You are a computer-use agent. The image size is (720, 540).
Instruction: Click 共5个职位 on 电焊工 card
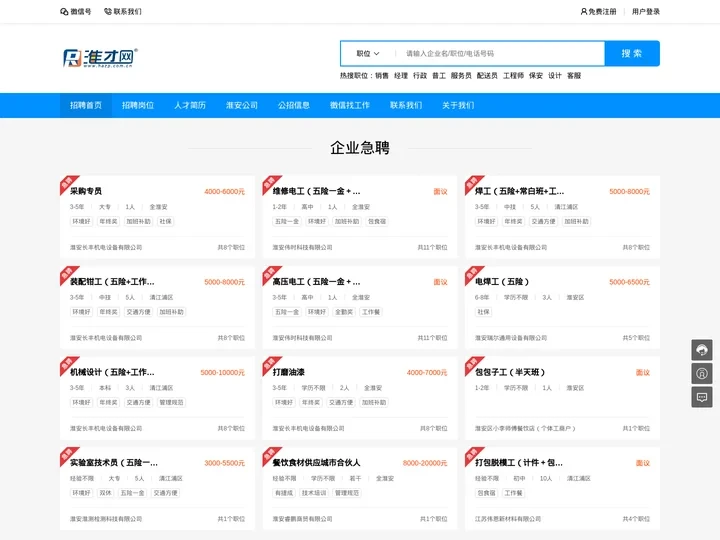[x=636, y=338]
